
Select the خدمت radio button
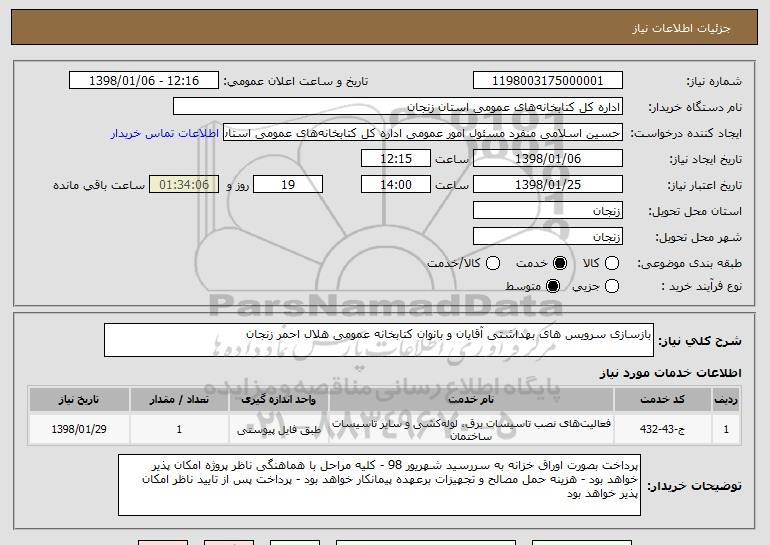click(x=559, y=263)
